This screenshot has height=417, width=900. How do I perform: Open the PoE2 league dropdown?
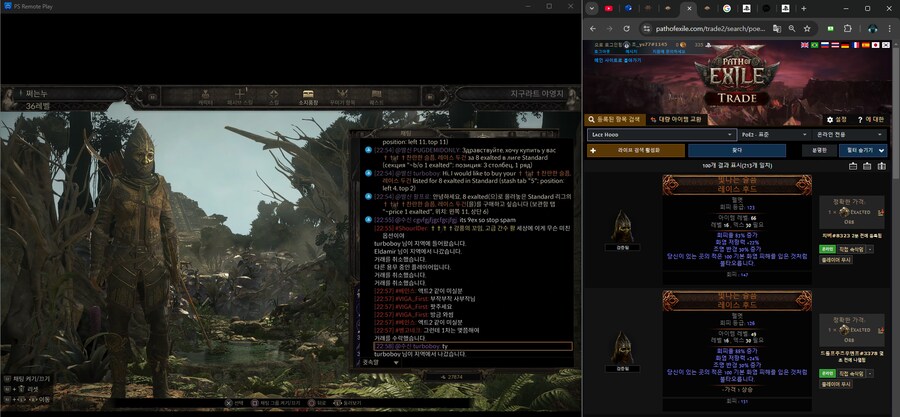pyautogui.click(x=775, y=134)
